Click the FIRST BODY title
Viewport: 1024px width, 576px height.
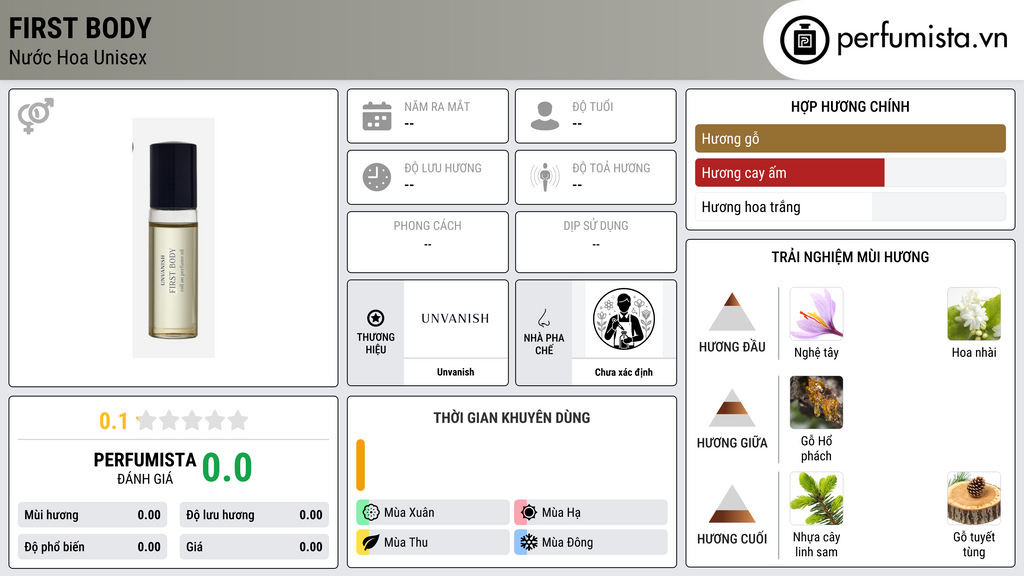80,28
